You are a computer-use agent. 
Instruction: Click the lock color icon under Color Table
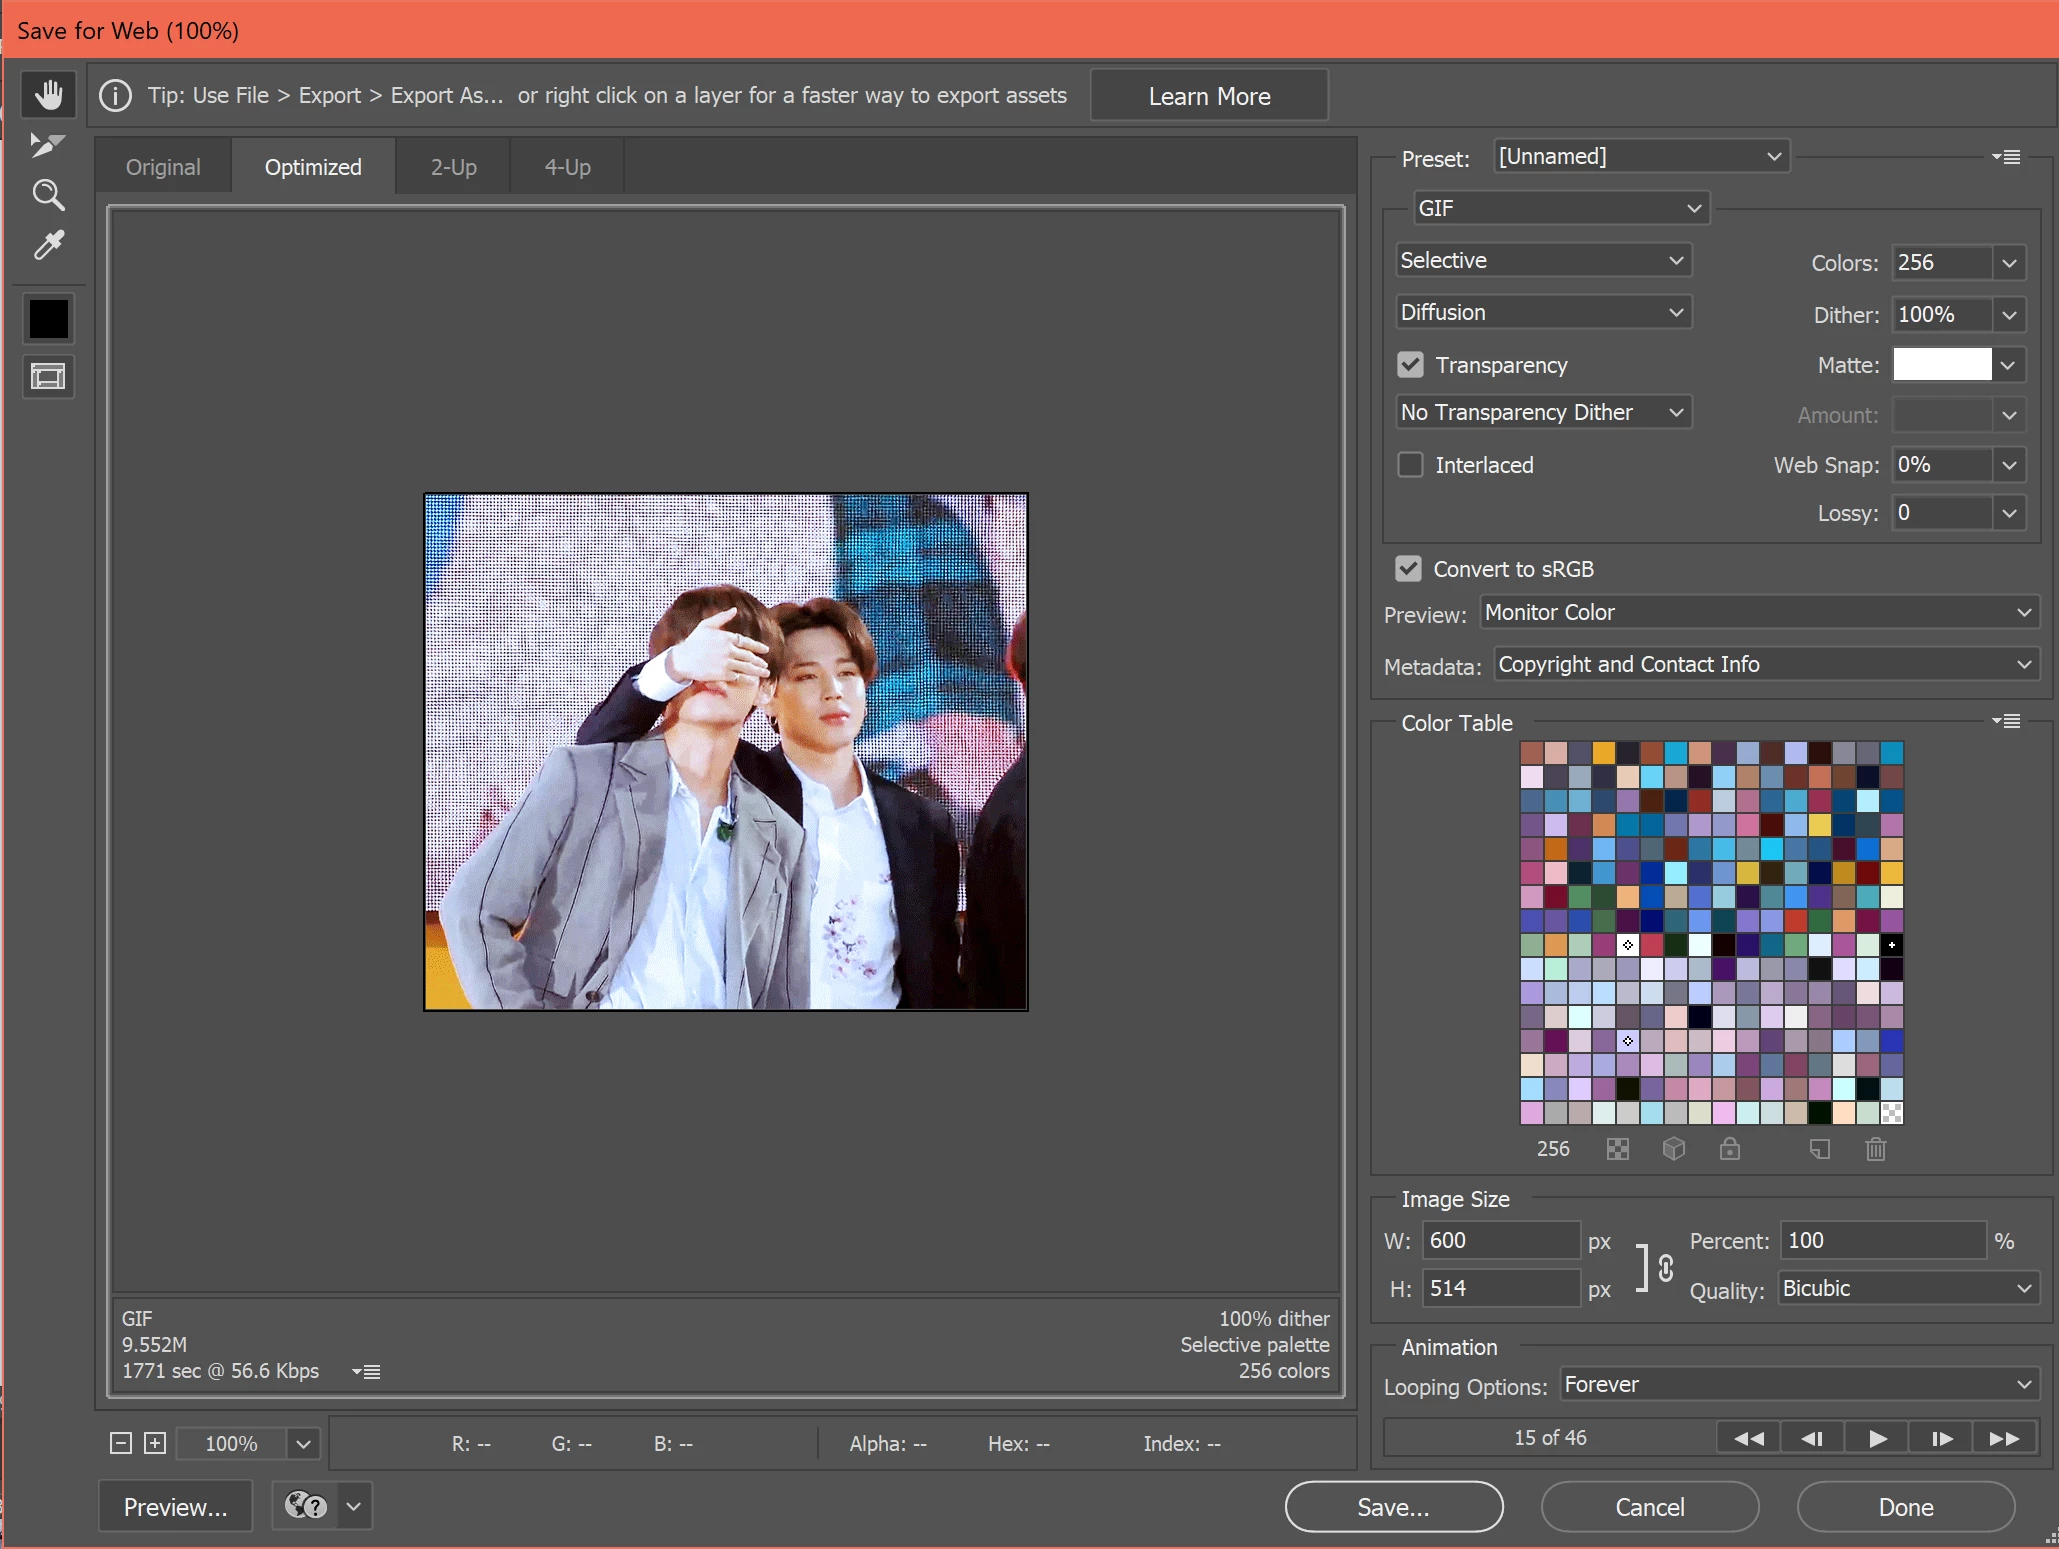(x=1730, y=1149)
